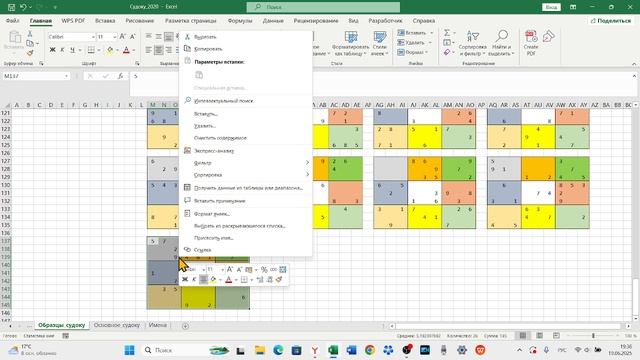Click the paste option clipboard icon in context menu
The height and width of the screenshot is (360, 640).
tap(199, 75)
